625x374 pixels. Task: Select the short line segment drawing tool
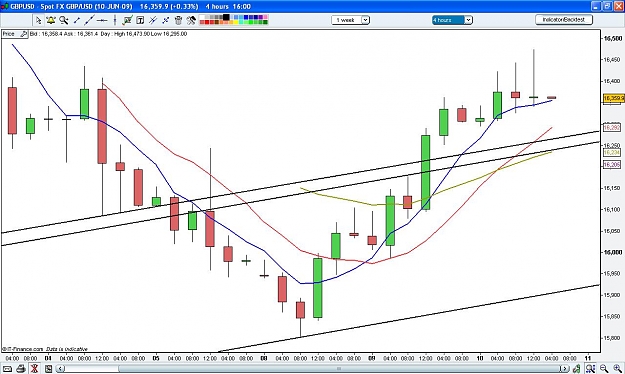pyautogui.click(x=77, y=20)
